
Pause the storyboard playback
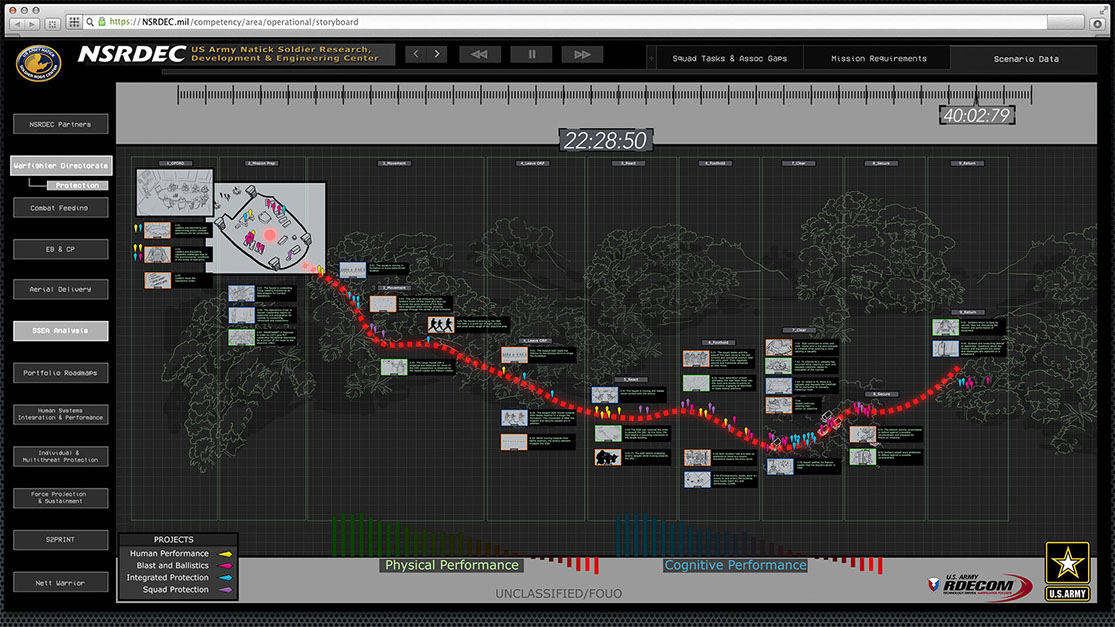[531, 55]
